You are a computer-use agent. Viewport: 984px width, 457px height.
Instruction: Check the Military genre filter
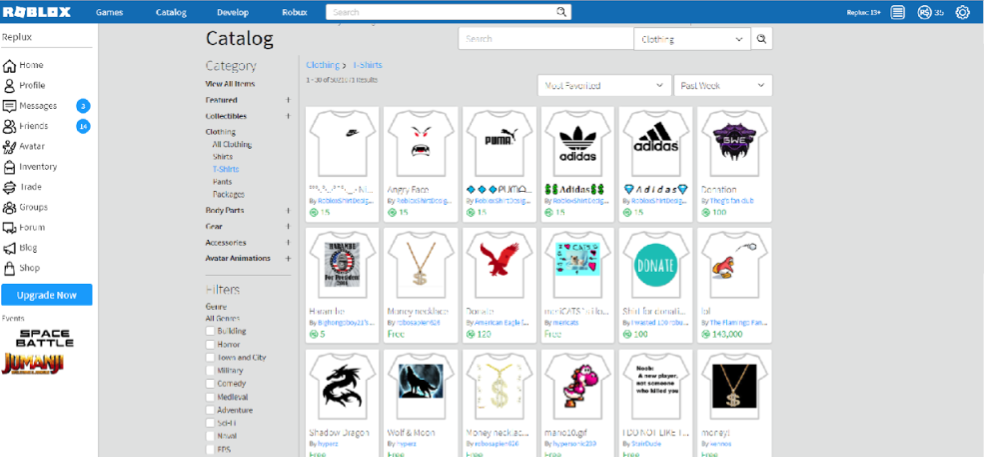click(x=210, y=370)
